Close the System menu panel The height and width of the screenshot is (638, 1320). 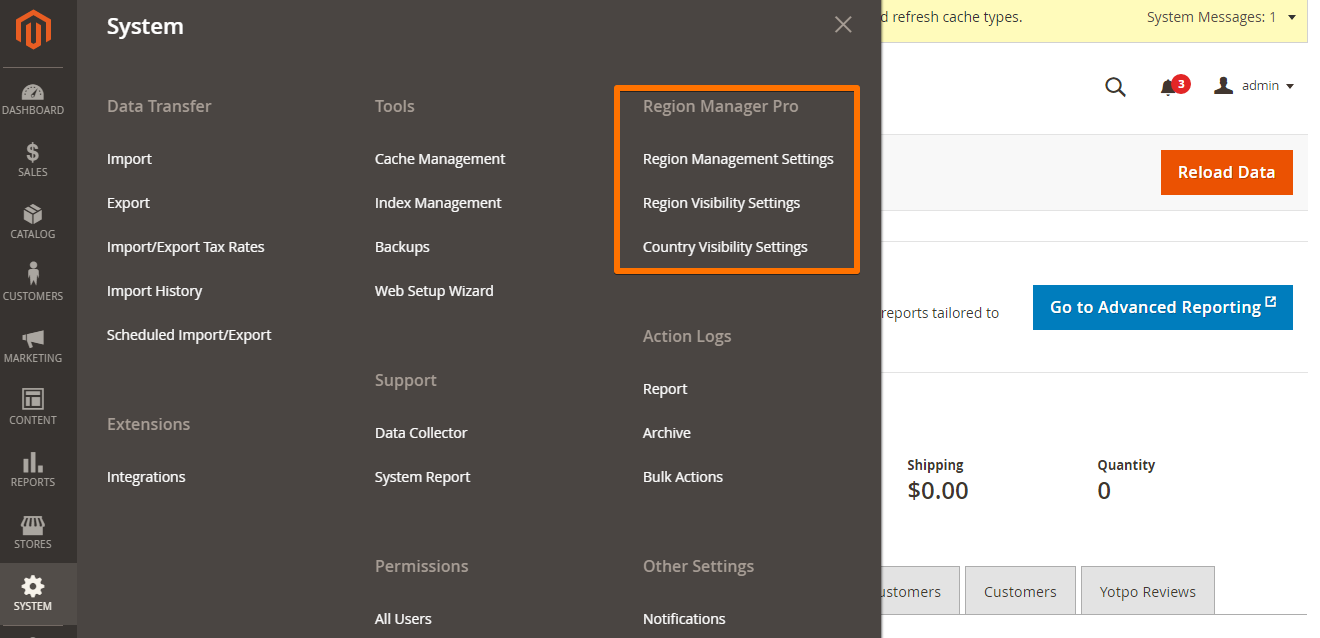pos(843,25)
